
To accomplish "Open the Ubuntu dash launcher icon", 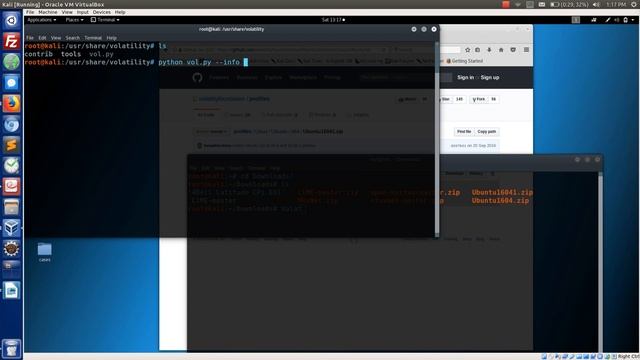I will (x=11, y=20).
